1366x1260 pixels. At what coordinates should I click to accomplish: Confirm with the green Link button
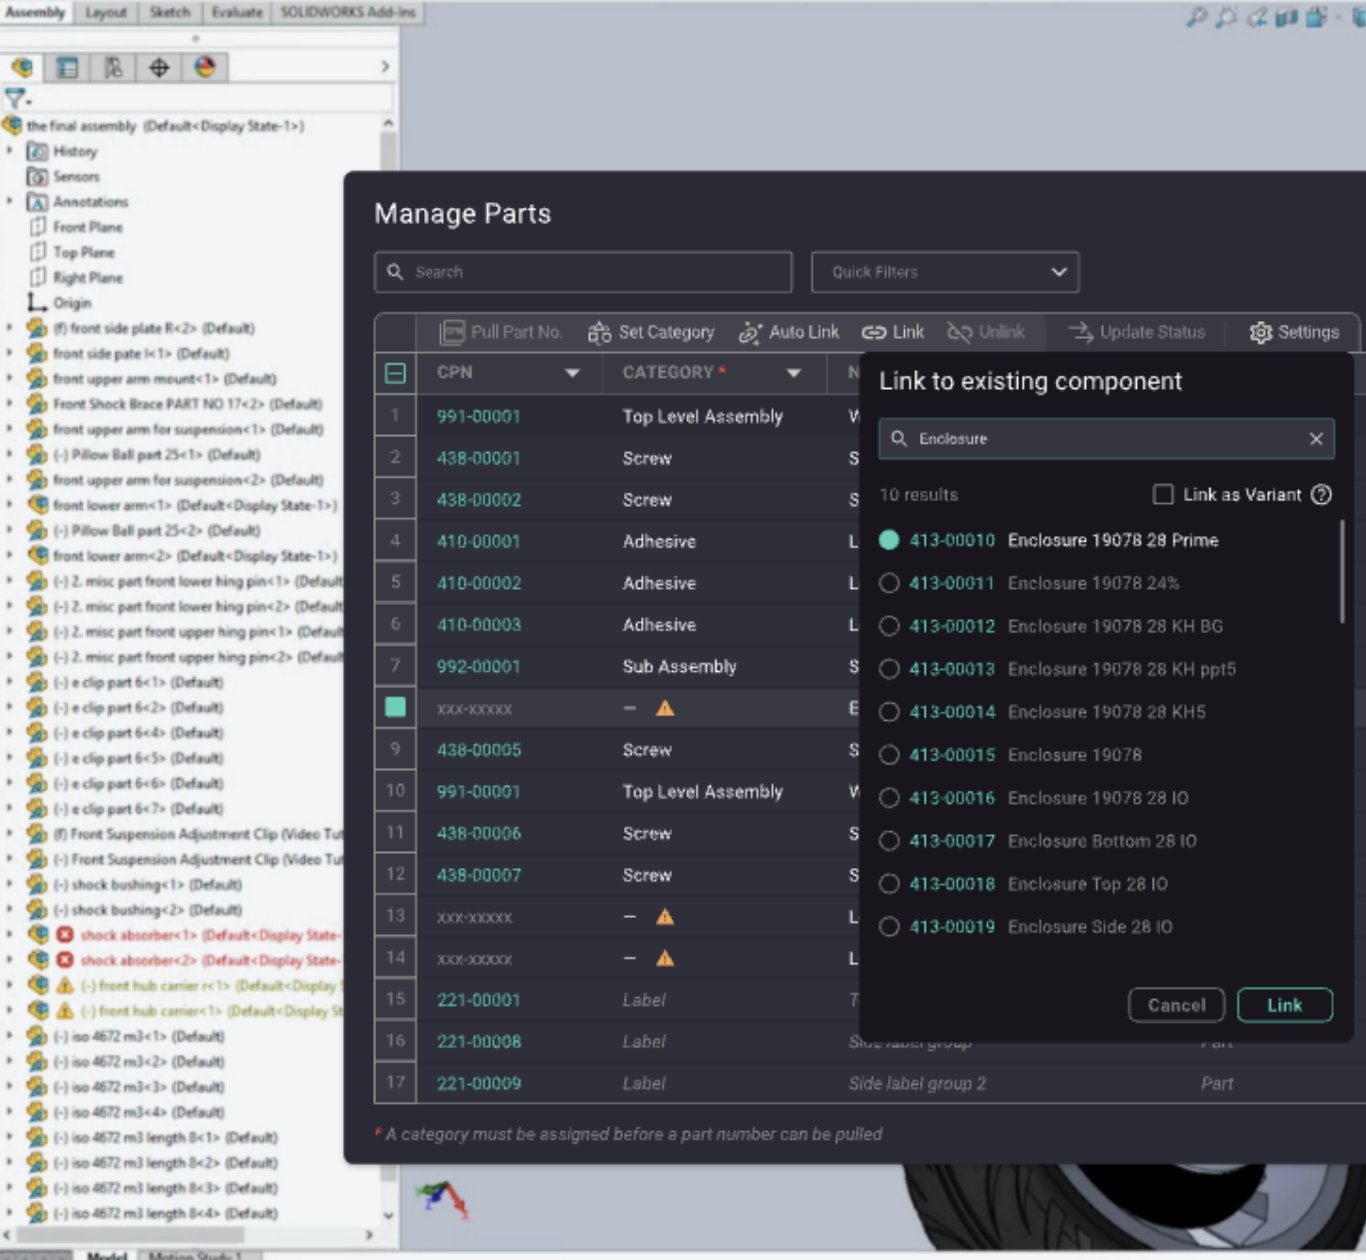coord(1284,1005)
